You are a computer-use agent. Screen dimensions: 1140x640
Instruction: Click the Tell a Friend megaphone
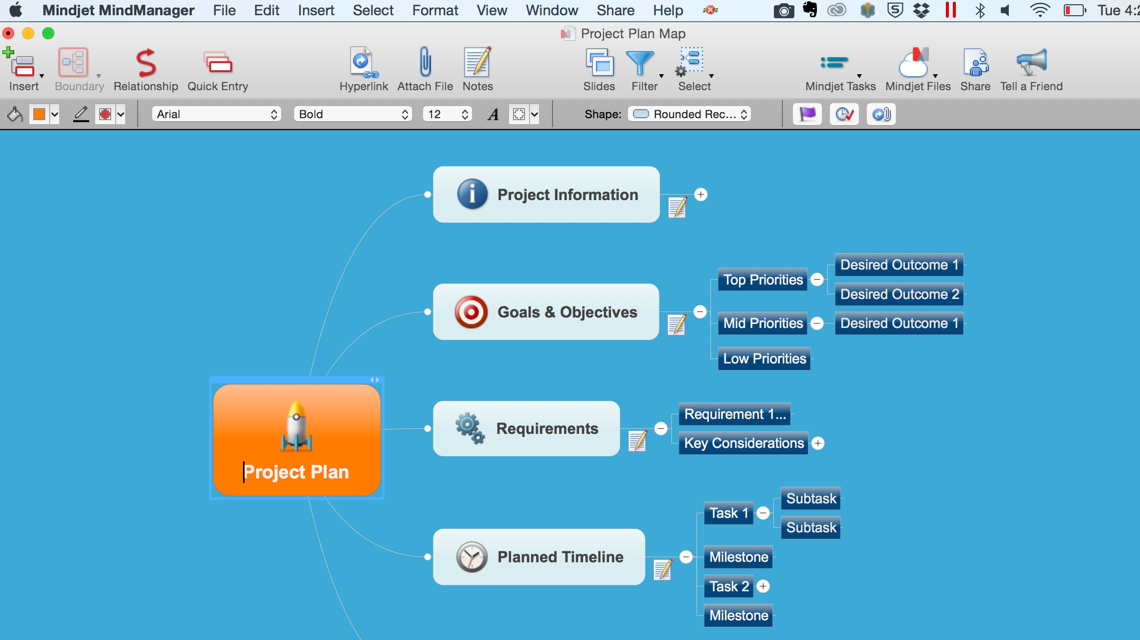1032,63
